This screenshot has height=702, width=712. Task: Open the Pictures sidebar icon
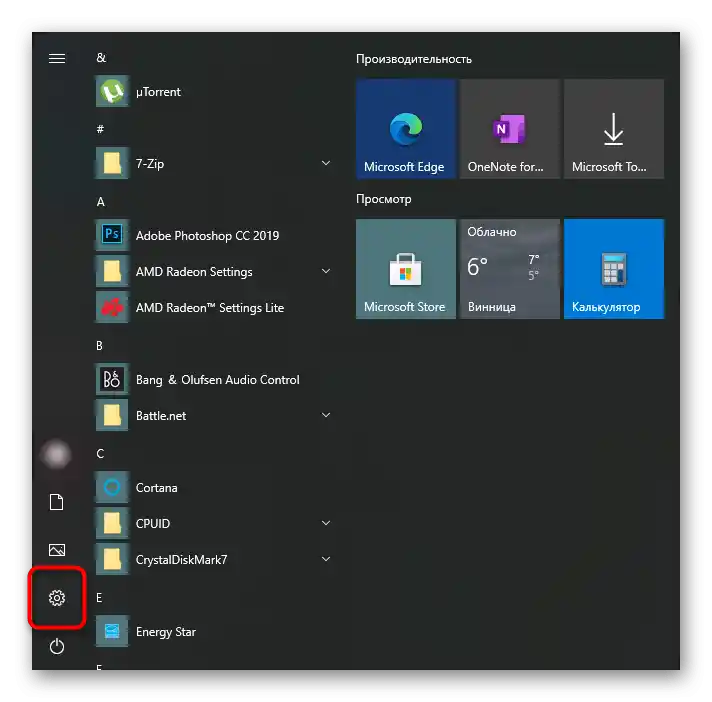click(x=57, y=550)
